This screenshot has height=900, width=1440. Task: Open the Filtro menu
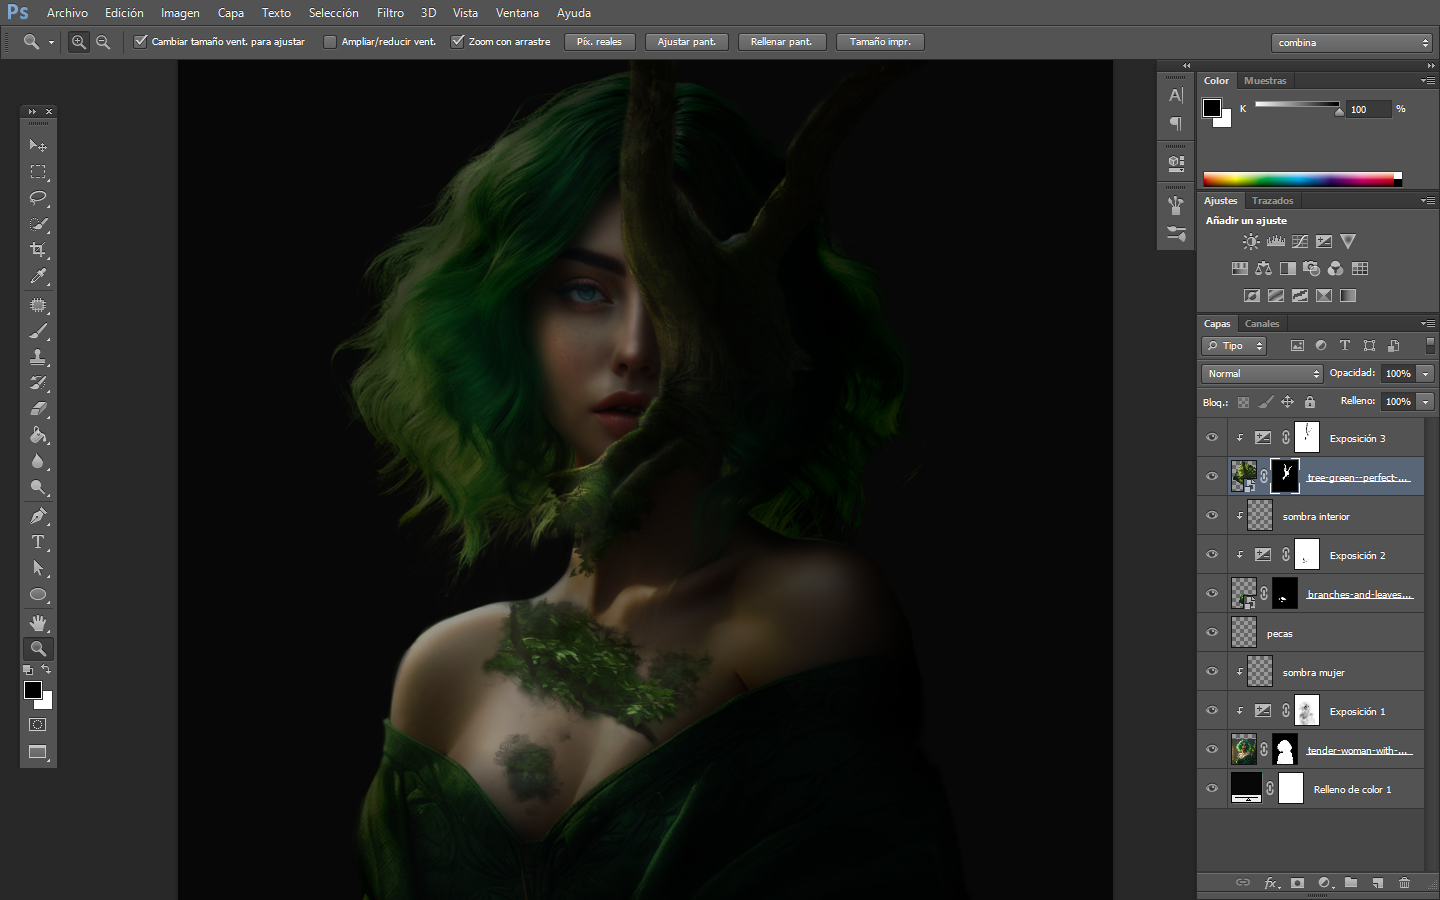pyautogui.click(x=390, y=13)
